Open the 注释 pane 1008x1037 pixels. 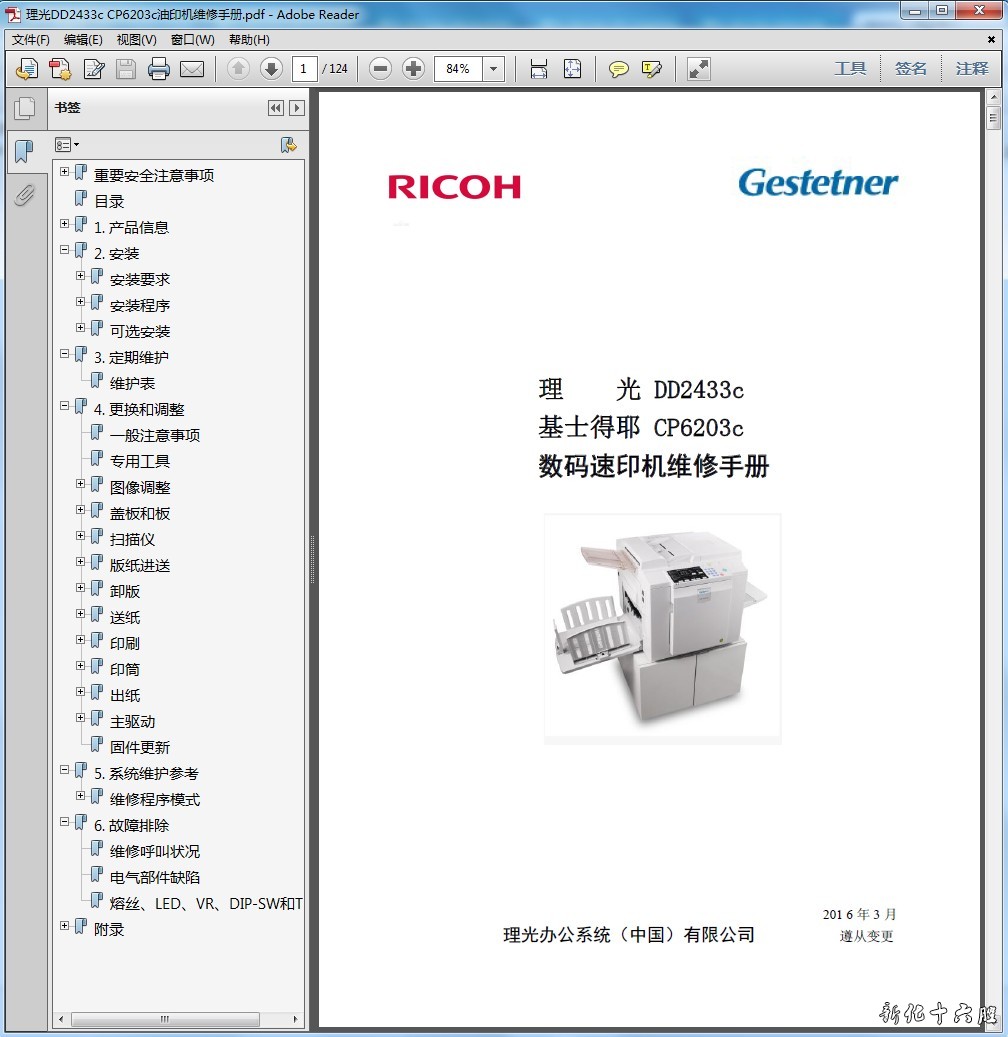[x=971, y=69]
